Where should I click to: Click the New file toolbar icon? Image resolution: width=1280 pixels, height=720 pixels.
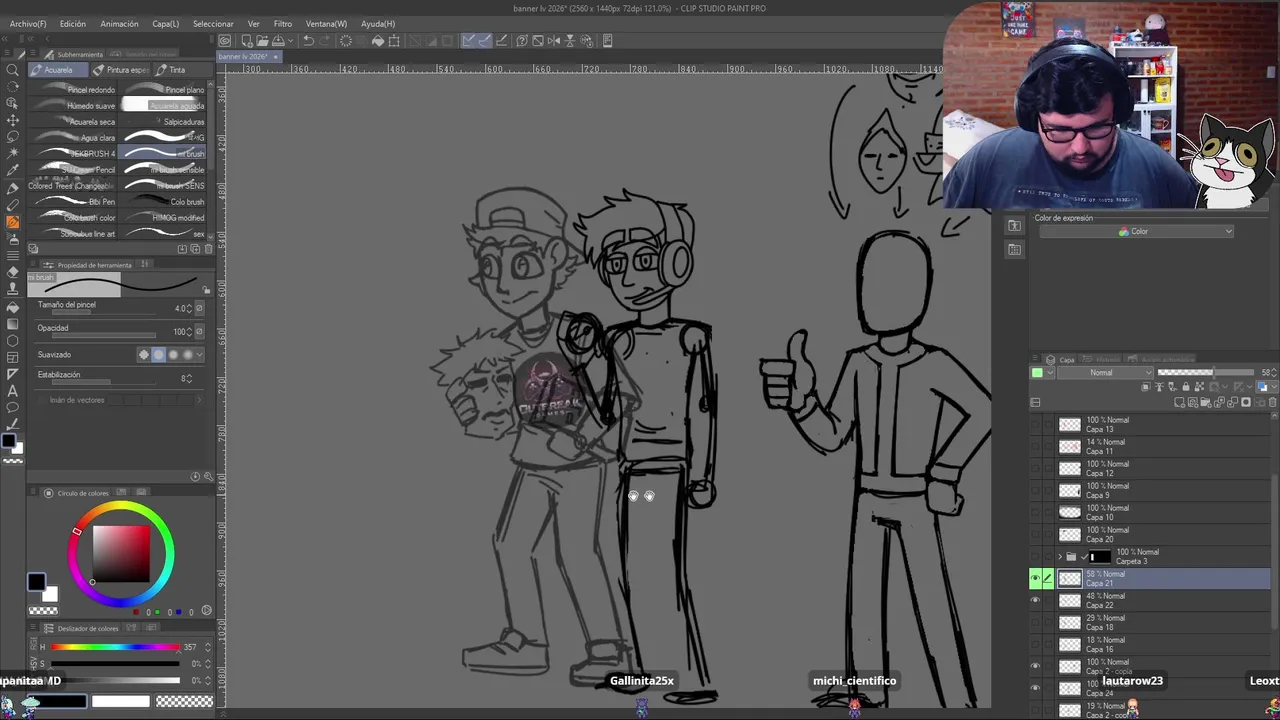[247, 41]
